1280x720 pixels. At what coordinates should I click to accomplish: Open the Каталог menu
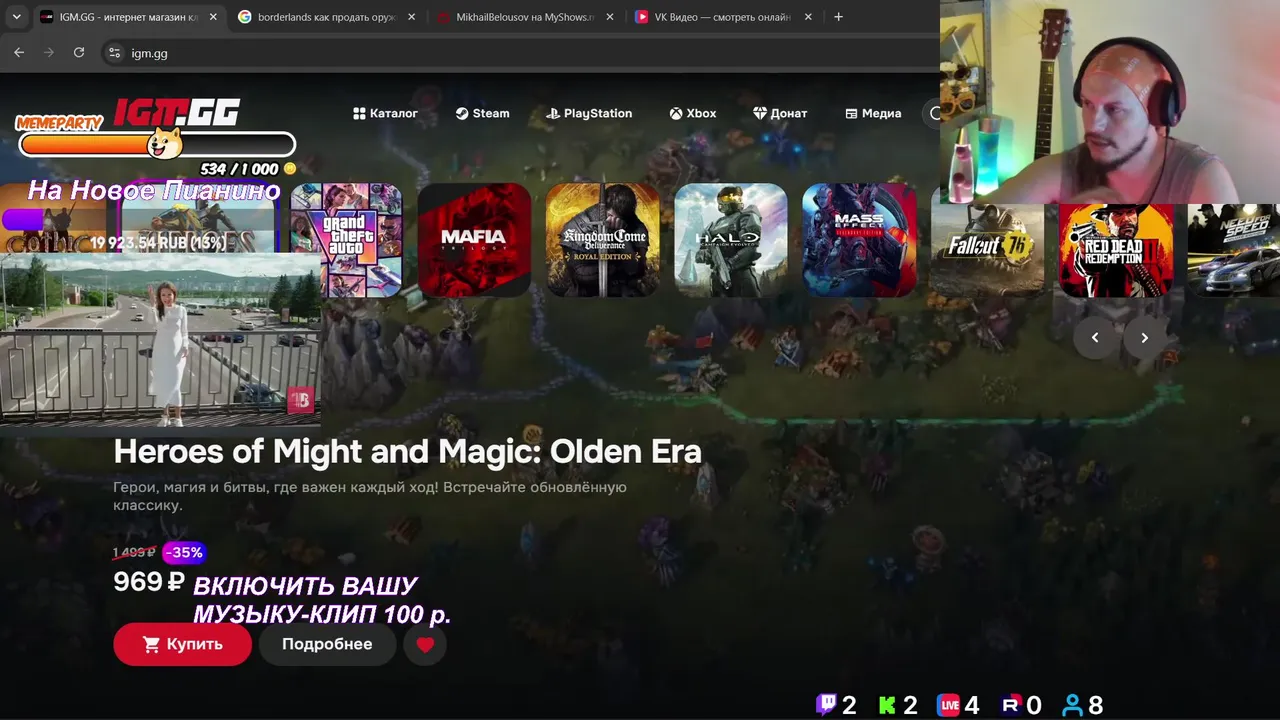click(386, 113)
